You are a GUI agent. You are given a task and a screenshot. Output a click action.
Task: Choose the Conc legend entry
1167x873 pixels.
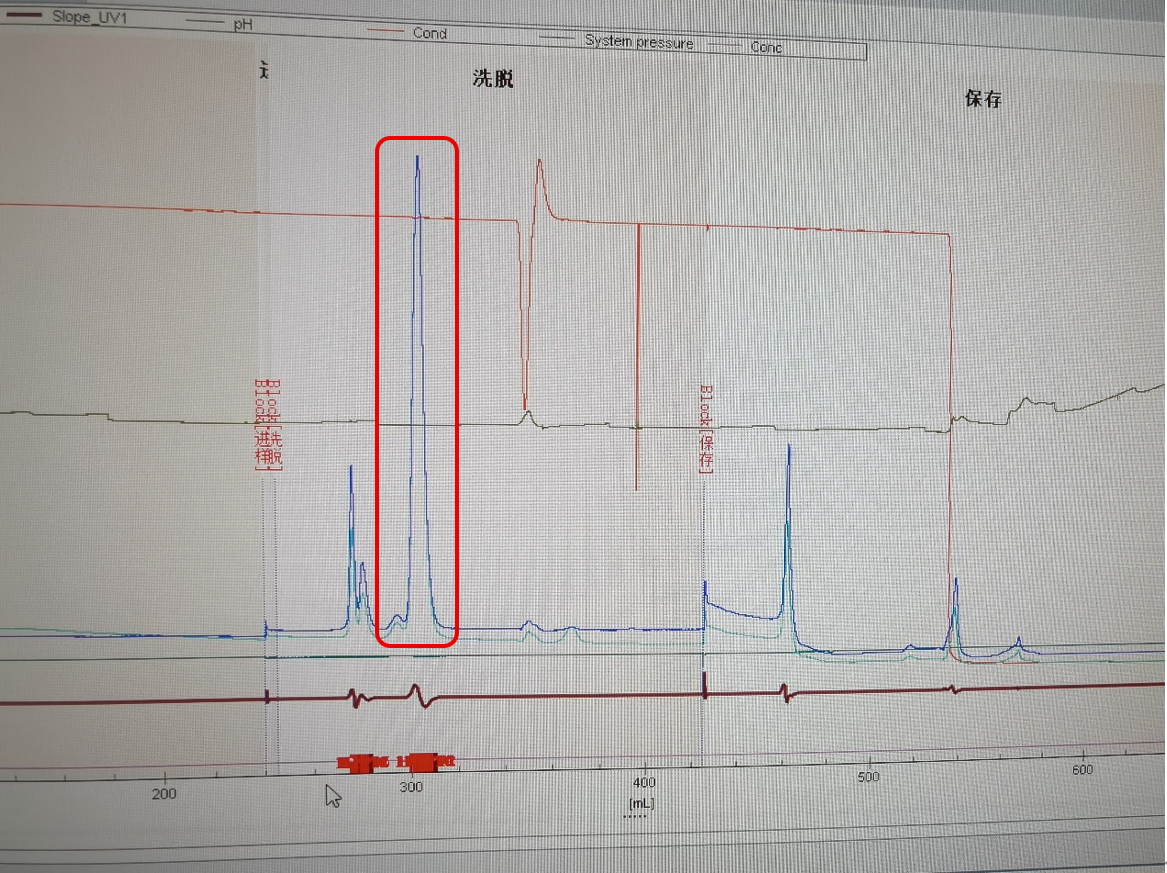click(x=766, y=47)
